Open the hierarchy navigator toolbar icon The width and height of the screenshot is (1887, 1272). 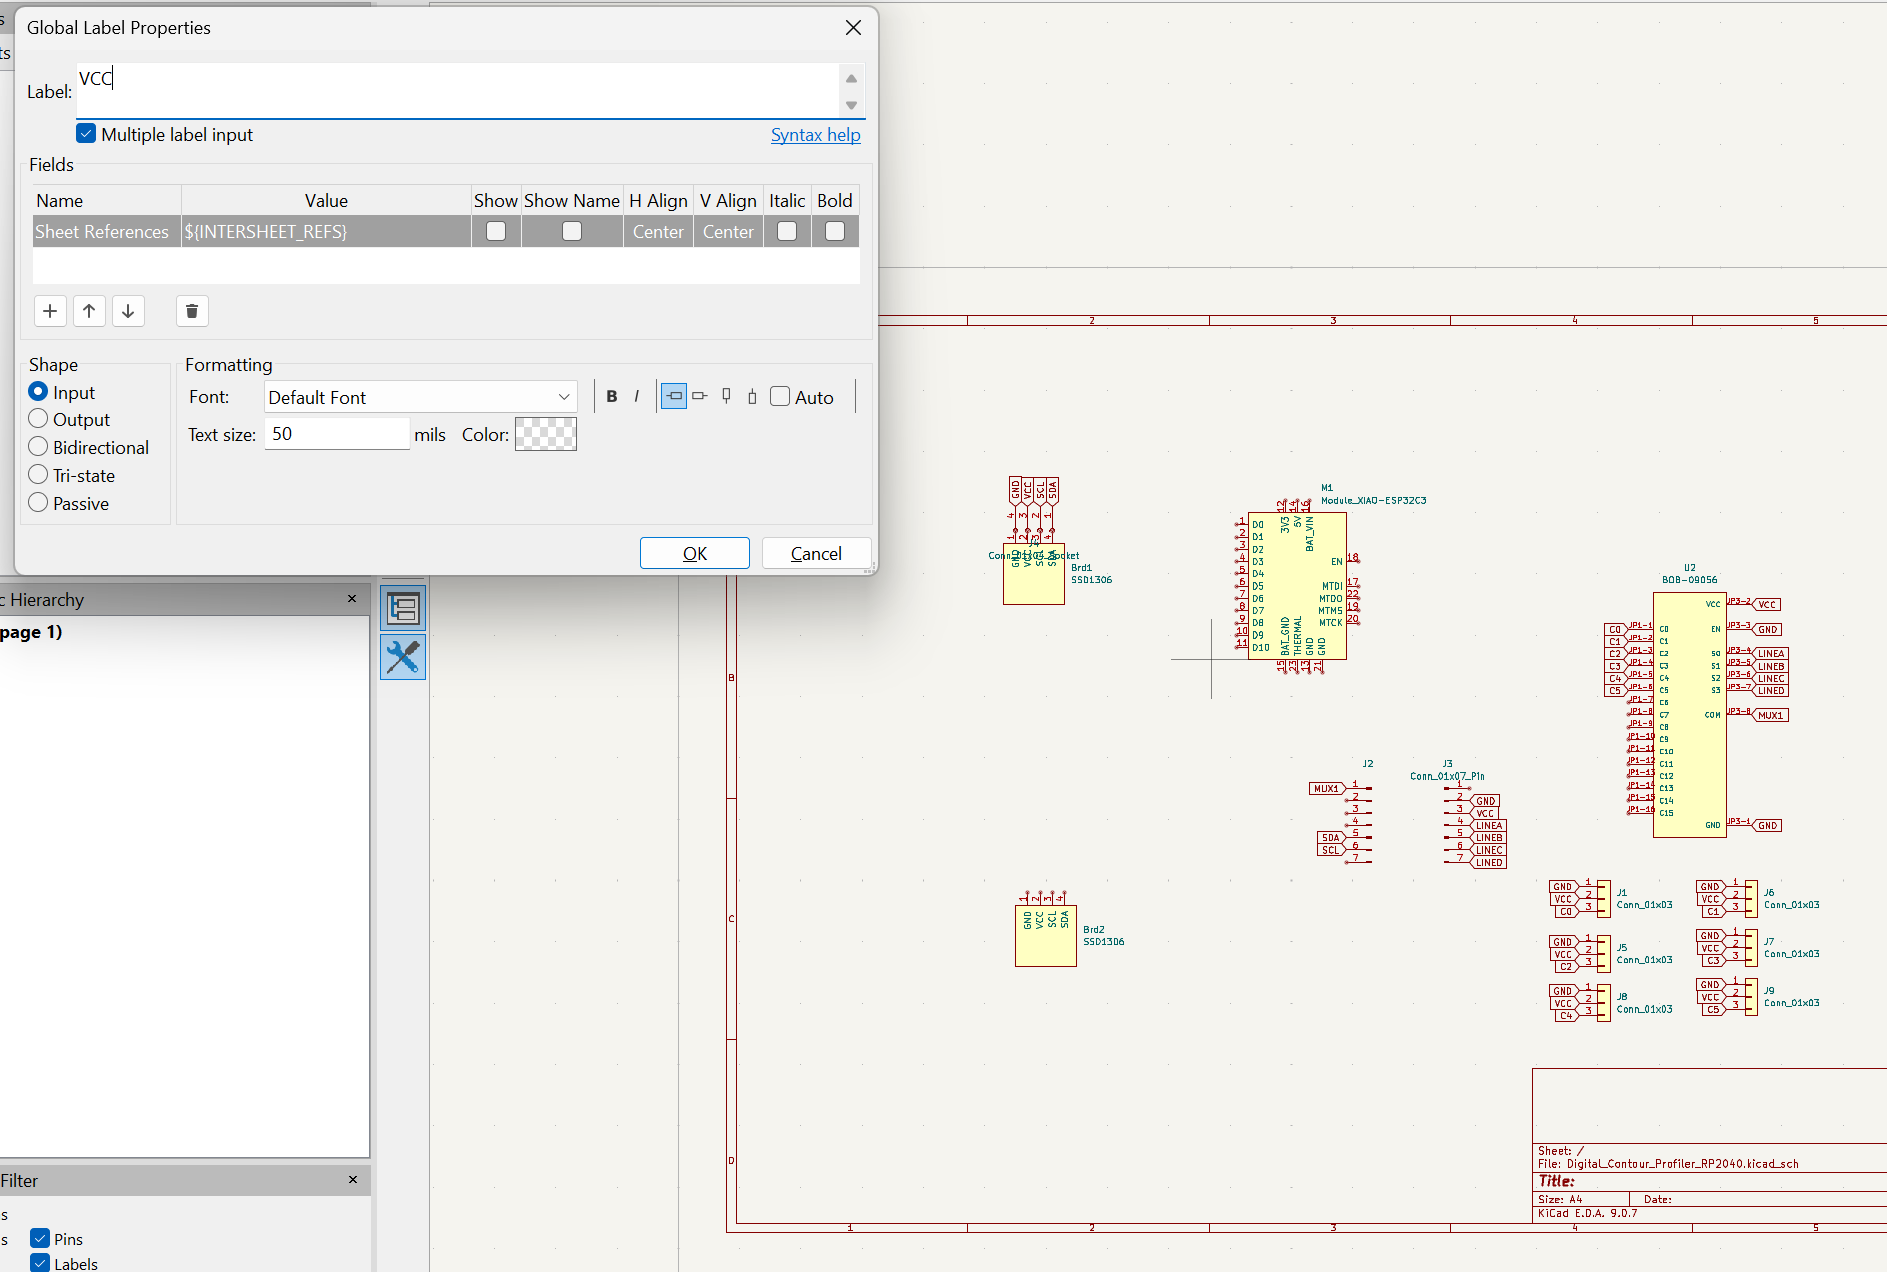[x=403, y=607]
